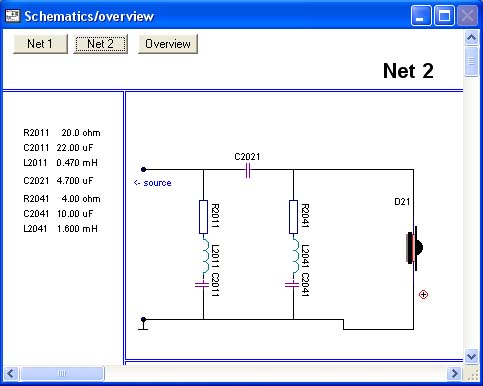The height and width of the screenshot is (386, 483).
Task: Click the horizontal scrollbar right arrow
Action: 454,373
